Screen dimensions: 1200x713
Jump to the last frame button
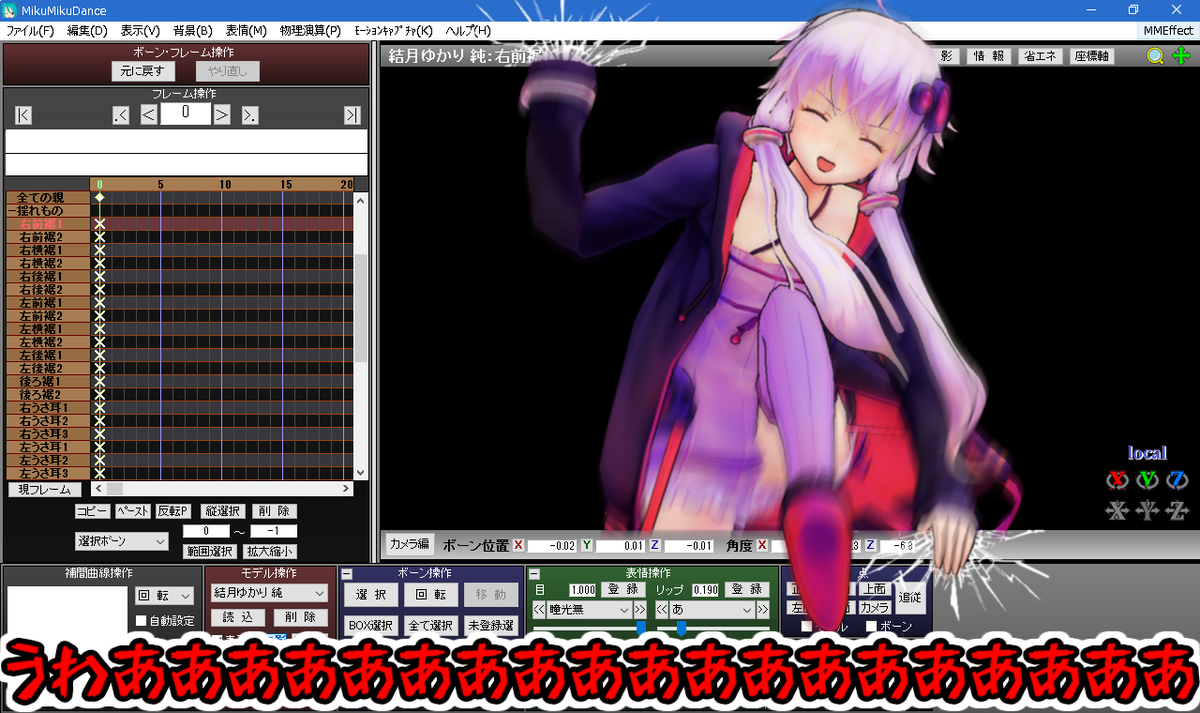pyautogui.click(x=351, y=115)
